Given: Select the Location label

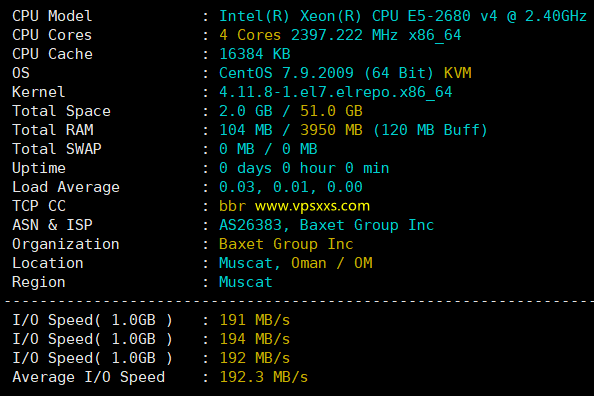Looking at the screenshot, I should tap(48, 263).
